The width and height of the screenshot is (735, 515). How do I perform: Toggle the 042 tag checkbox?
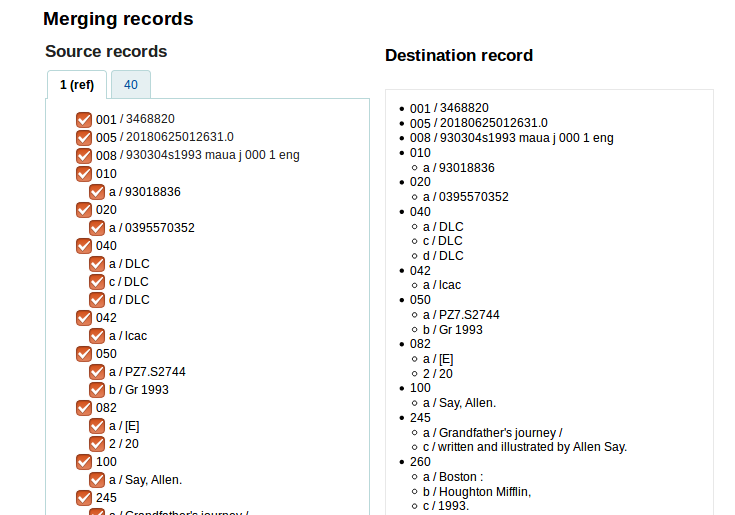[84, 318]
